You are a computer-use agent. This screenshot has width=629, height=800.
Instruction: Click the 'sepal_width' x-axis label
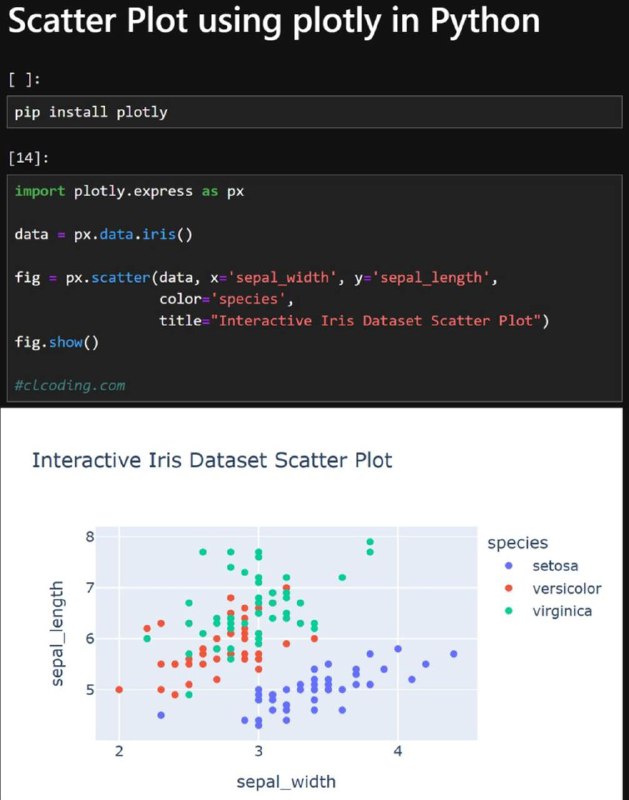click(286, 782)
